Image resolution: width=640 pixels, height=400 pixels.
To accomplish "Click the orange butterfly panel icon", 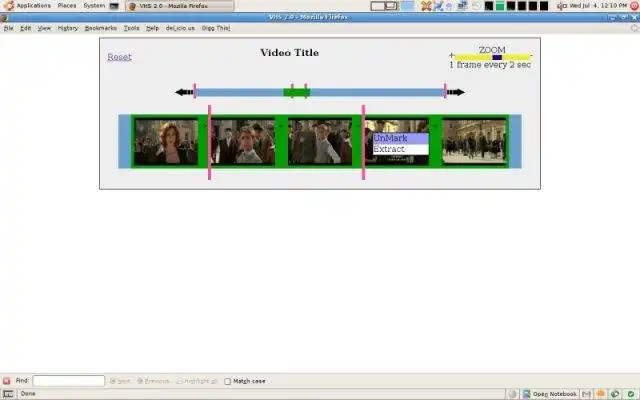I will click(427, 6).
